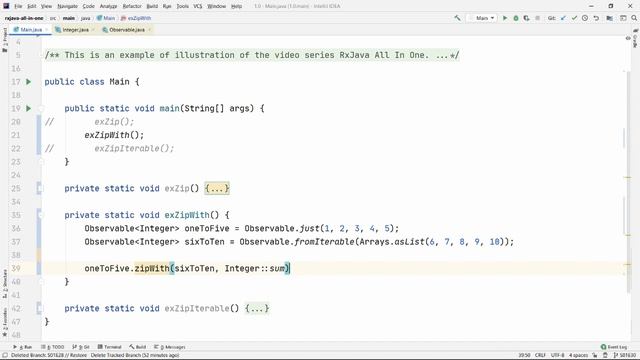Toggle fold marker at exZip line 25

tap(40, 189)
